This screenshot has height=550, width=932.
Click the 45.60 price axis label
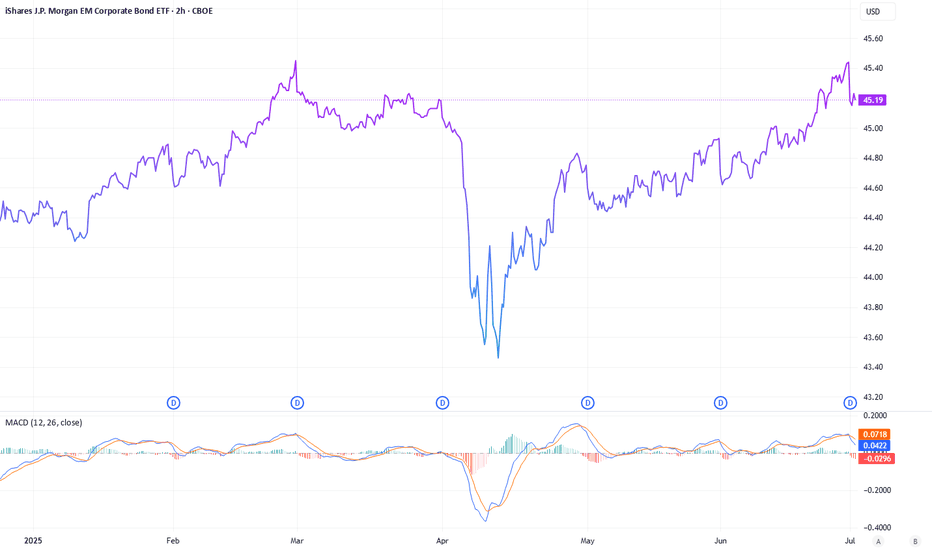873,39
